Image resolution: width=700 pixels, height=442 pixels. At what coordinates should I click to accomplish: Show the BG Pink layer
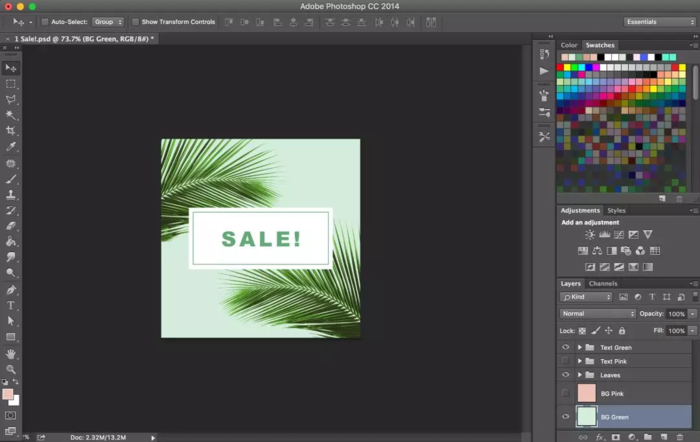(x=565, y=393)
